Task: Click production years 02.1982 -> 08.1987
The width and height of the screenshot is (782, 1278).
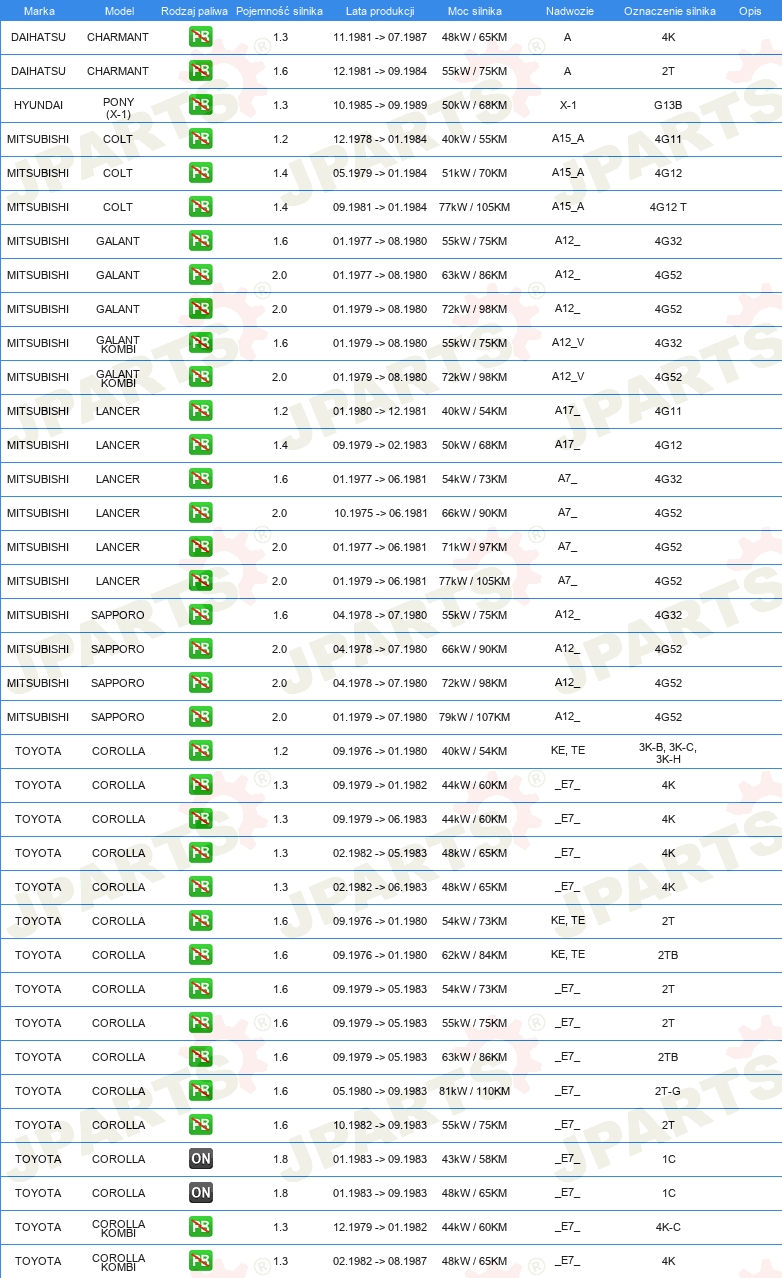Action: click(x=380, y=1261)
